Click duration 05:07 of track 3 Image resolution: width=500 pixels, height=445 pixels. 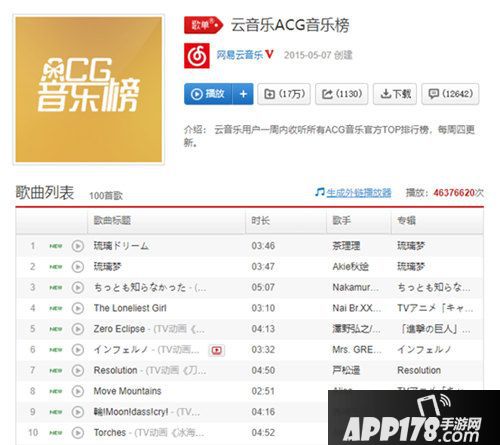tap(263, 287)
